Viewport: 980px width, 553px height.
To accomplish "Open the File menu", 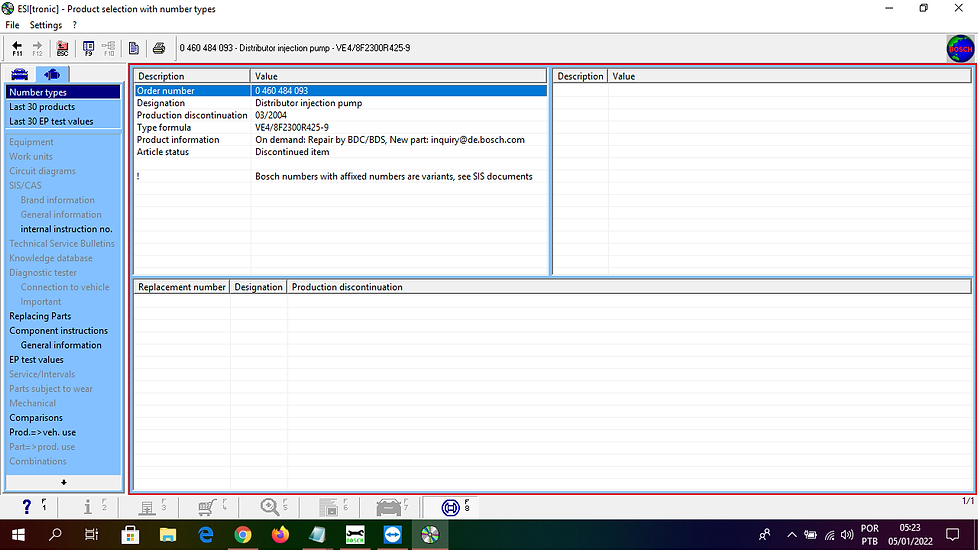I will tap(12, 25).
